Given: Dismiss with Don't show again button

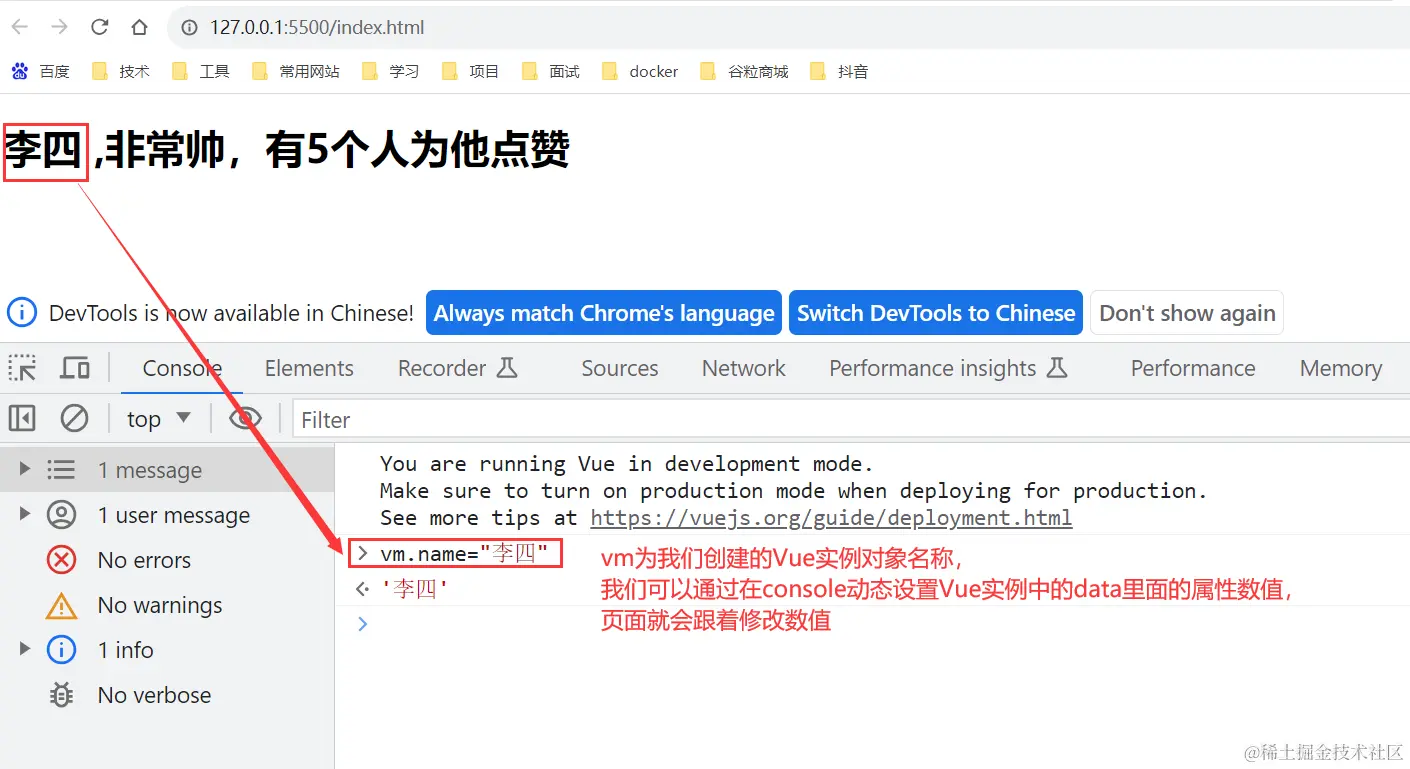Looking at the screenshot, I should (x=1187, y=313).
